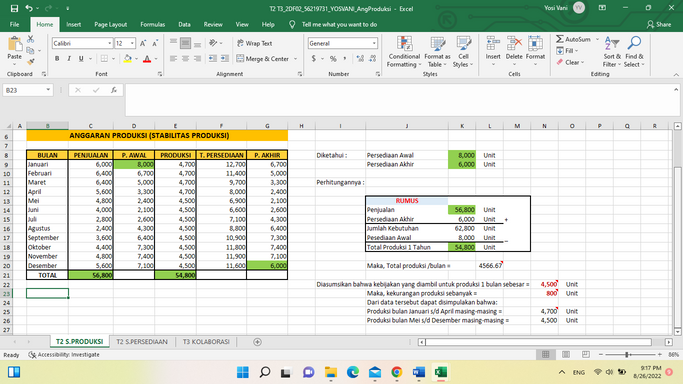The width and height of the screenshot is (683, 384).
Task: Open File Explorer from the taskbar
Action: (331, 372)
